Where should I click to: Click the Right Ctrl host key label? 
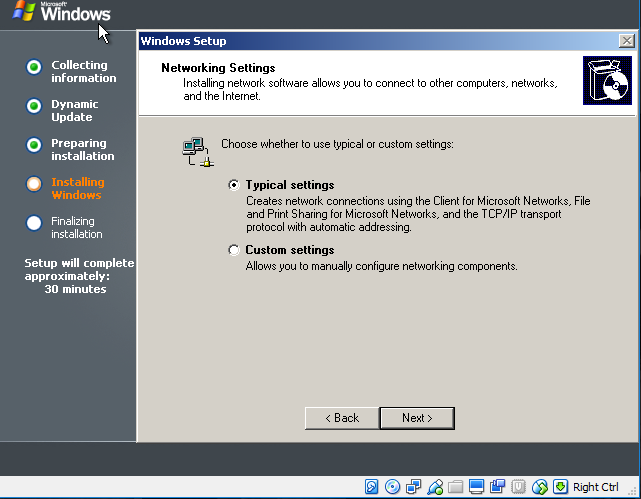coord(596,487)
